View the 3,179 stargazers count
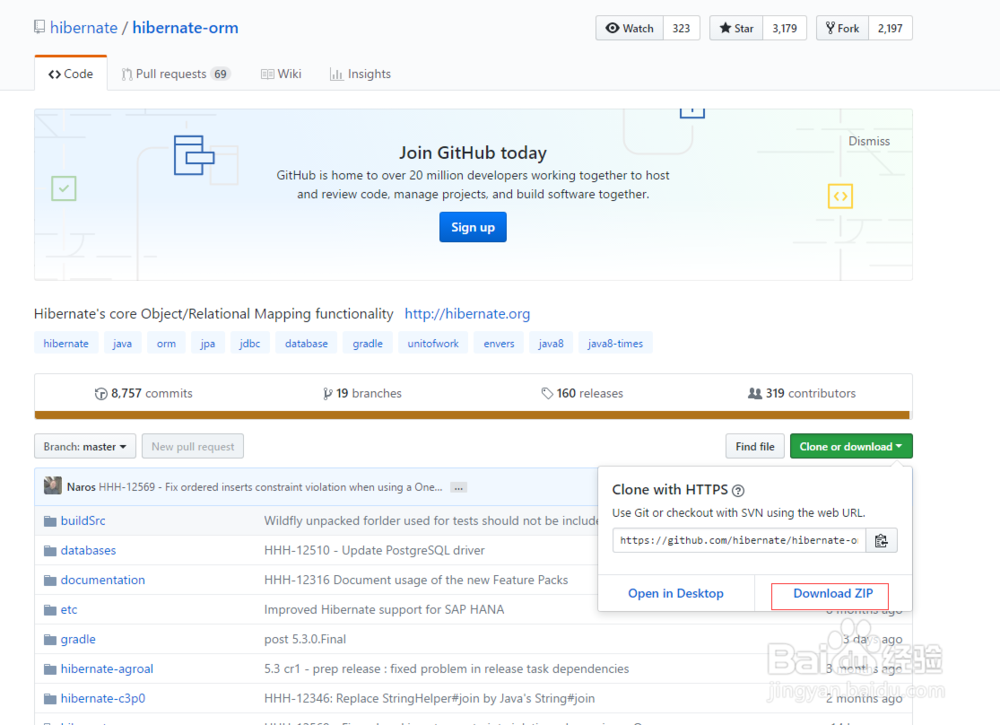Viewport: 1000px width, 725px height. 784,28
